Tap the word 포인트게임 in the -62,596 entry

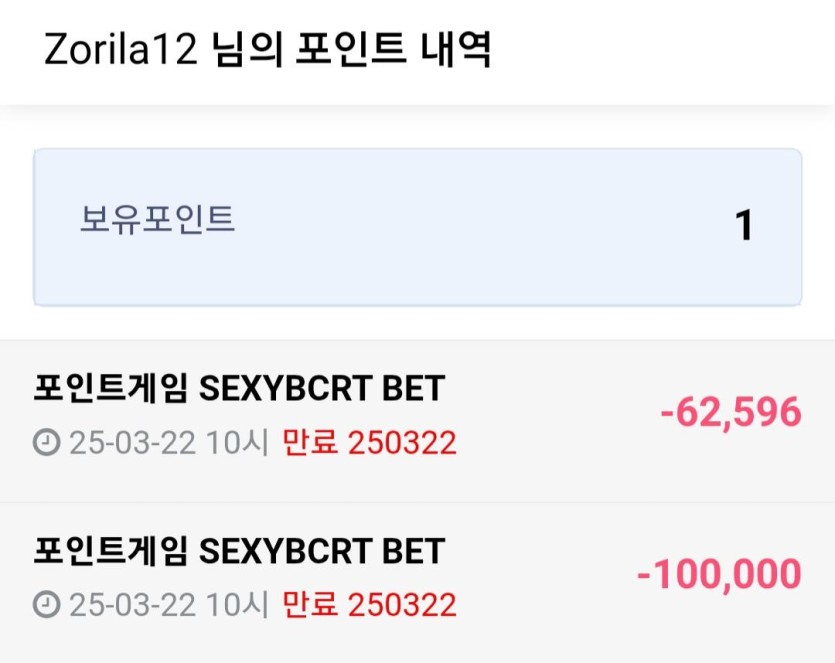coord(110,389)
